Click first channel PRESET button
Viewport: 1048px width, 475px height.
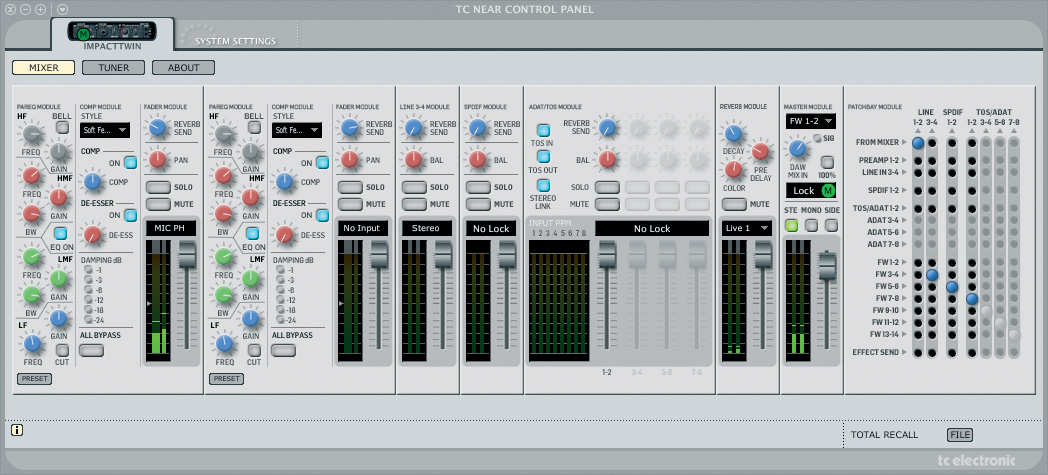coord(34,379)
